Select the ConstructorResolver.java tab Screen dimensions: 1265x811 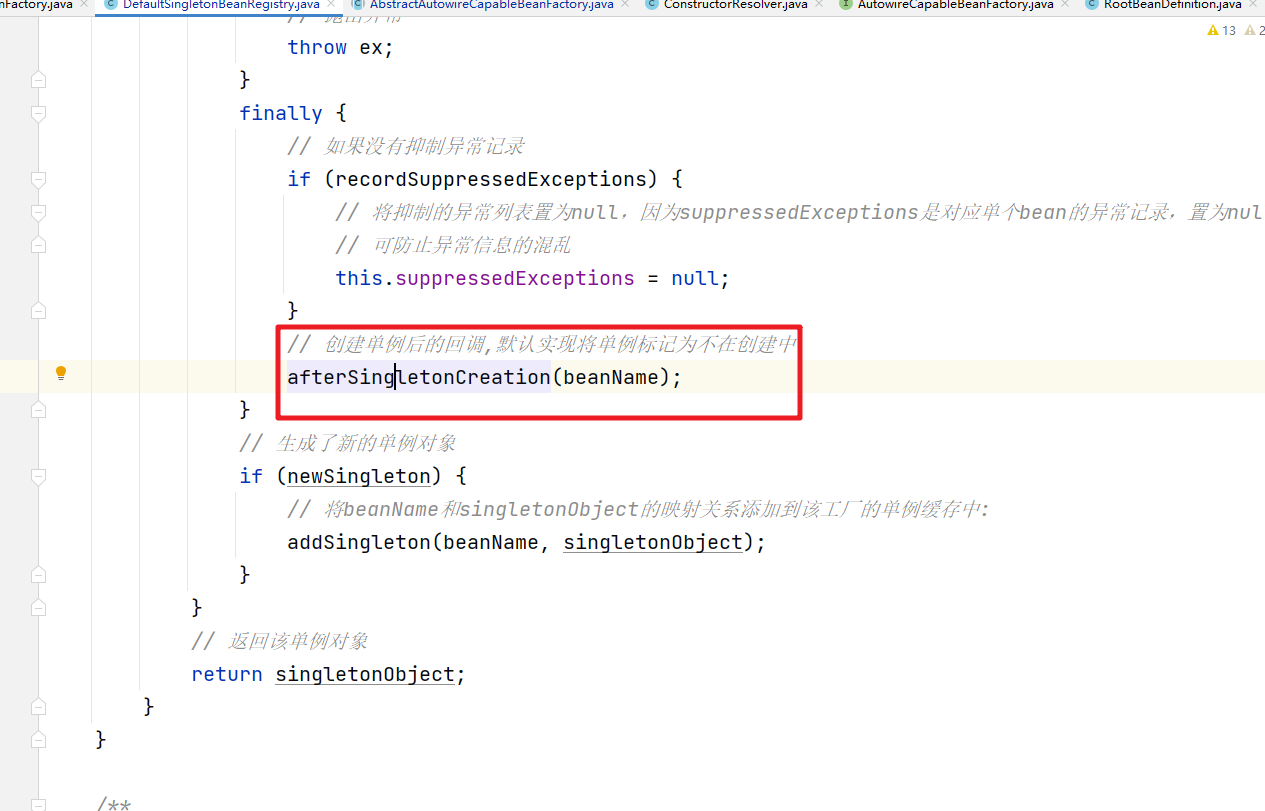click(735, 5)
